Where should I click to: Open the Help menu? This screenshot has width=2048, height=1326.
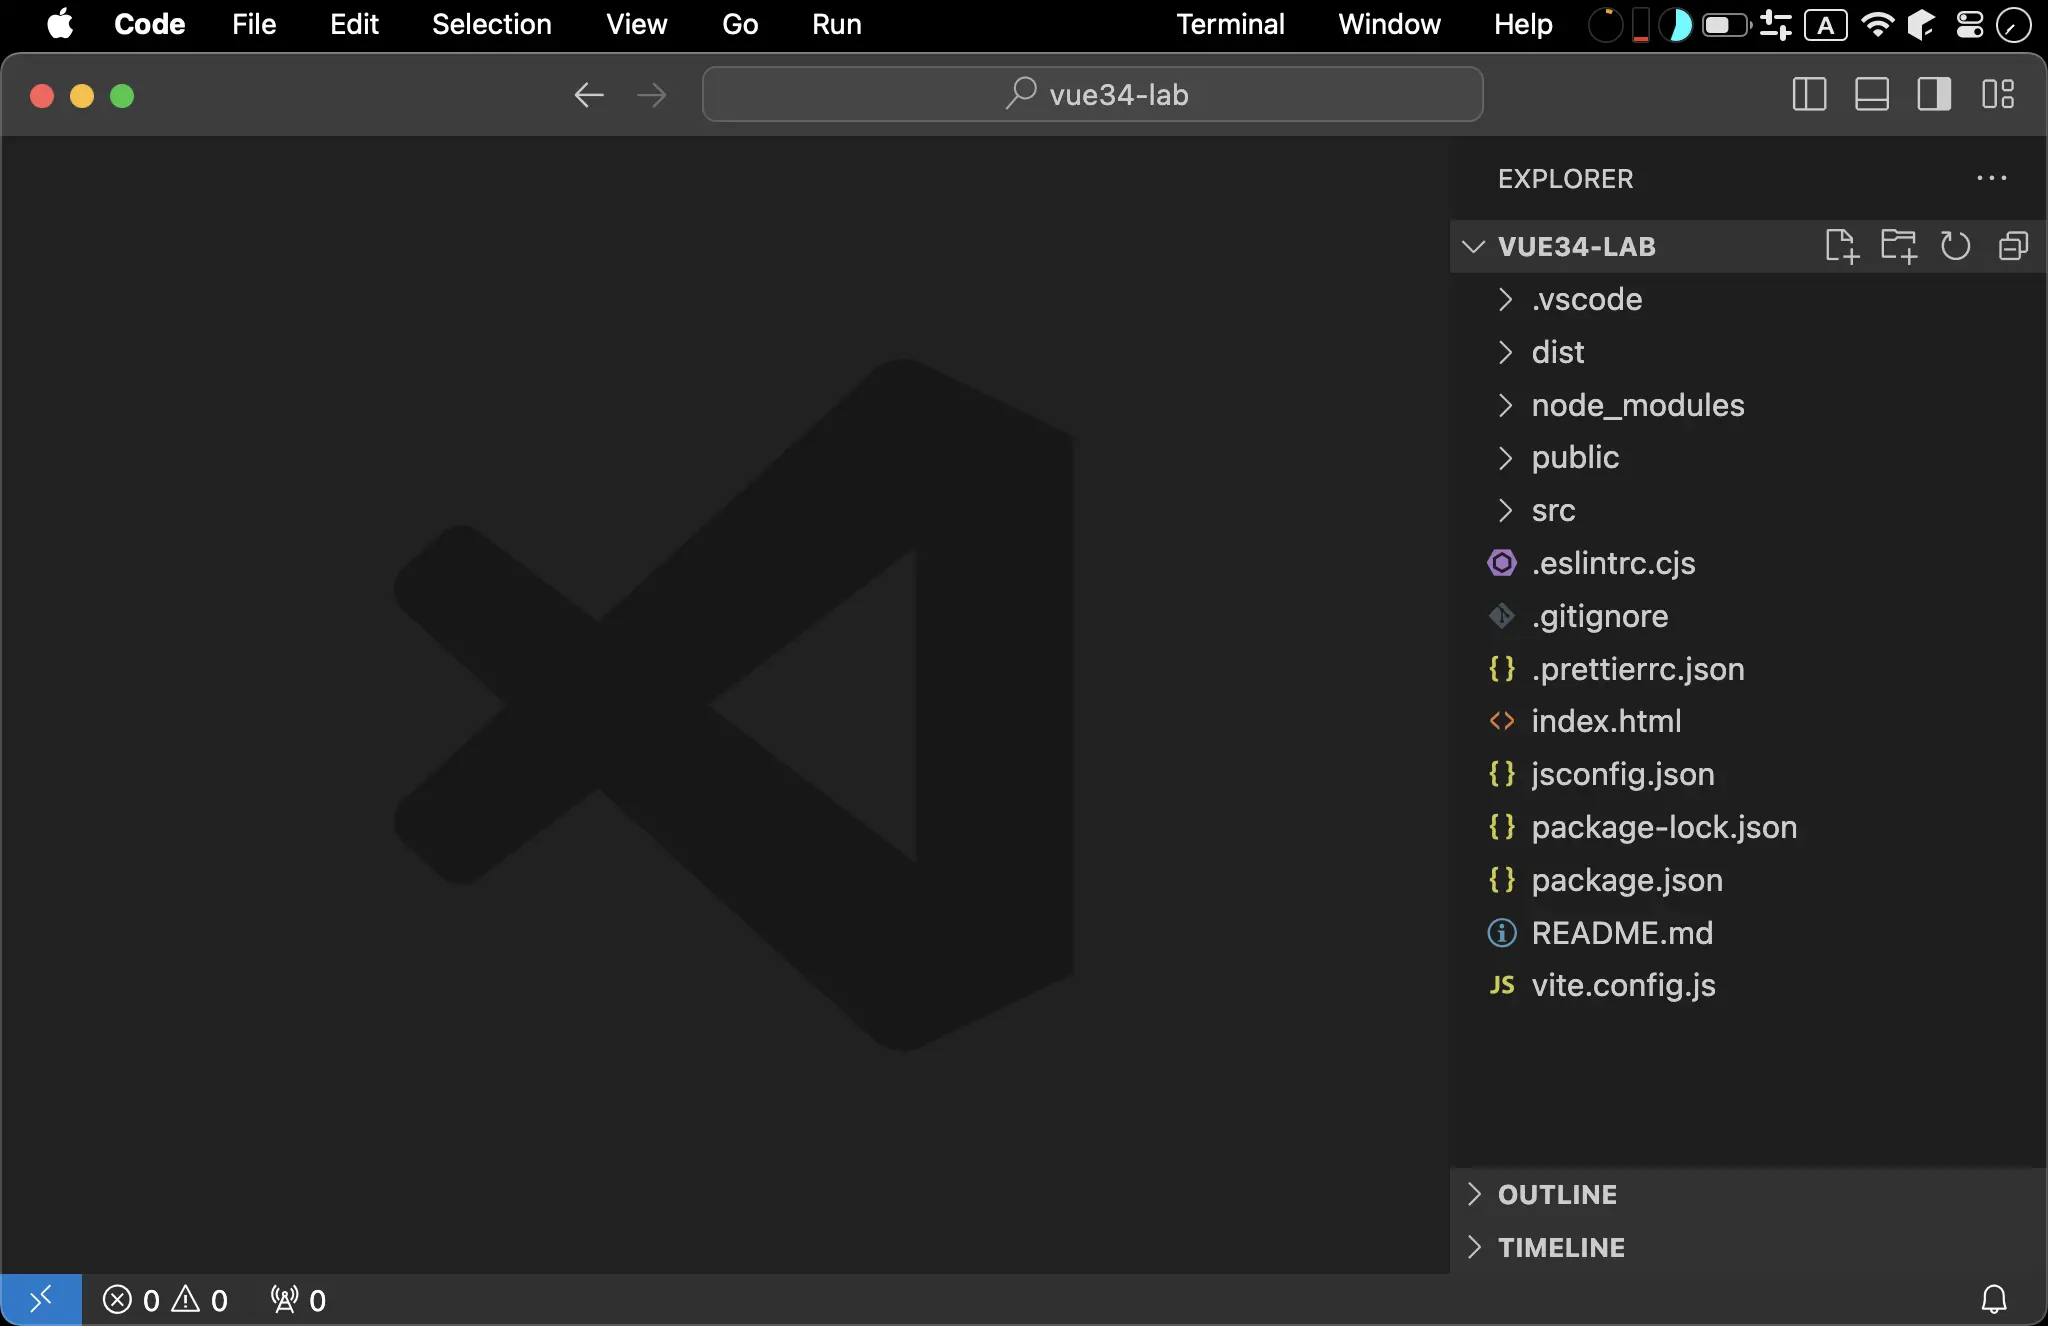1523,24
